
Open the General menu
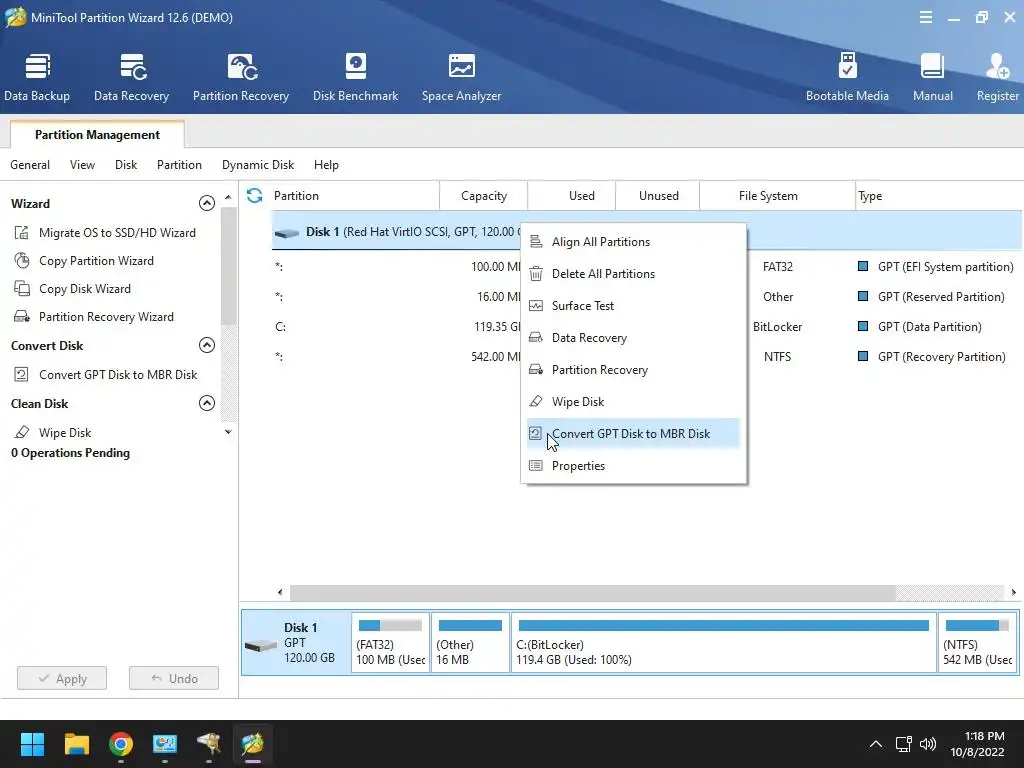coord(30,165)
